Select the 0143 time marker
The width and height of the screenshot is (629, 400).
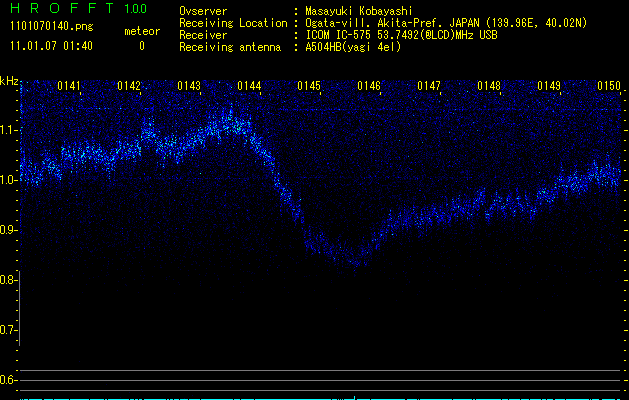[x=189, y=86]
